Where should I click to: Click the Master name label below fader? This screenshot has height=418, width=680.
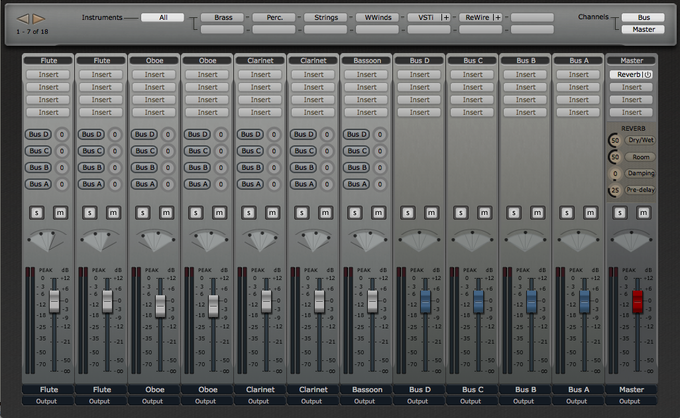tap(631, 389)
